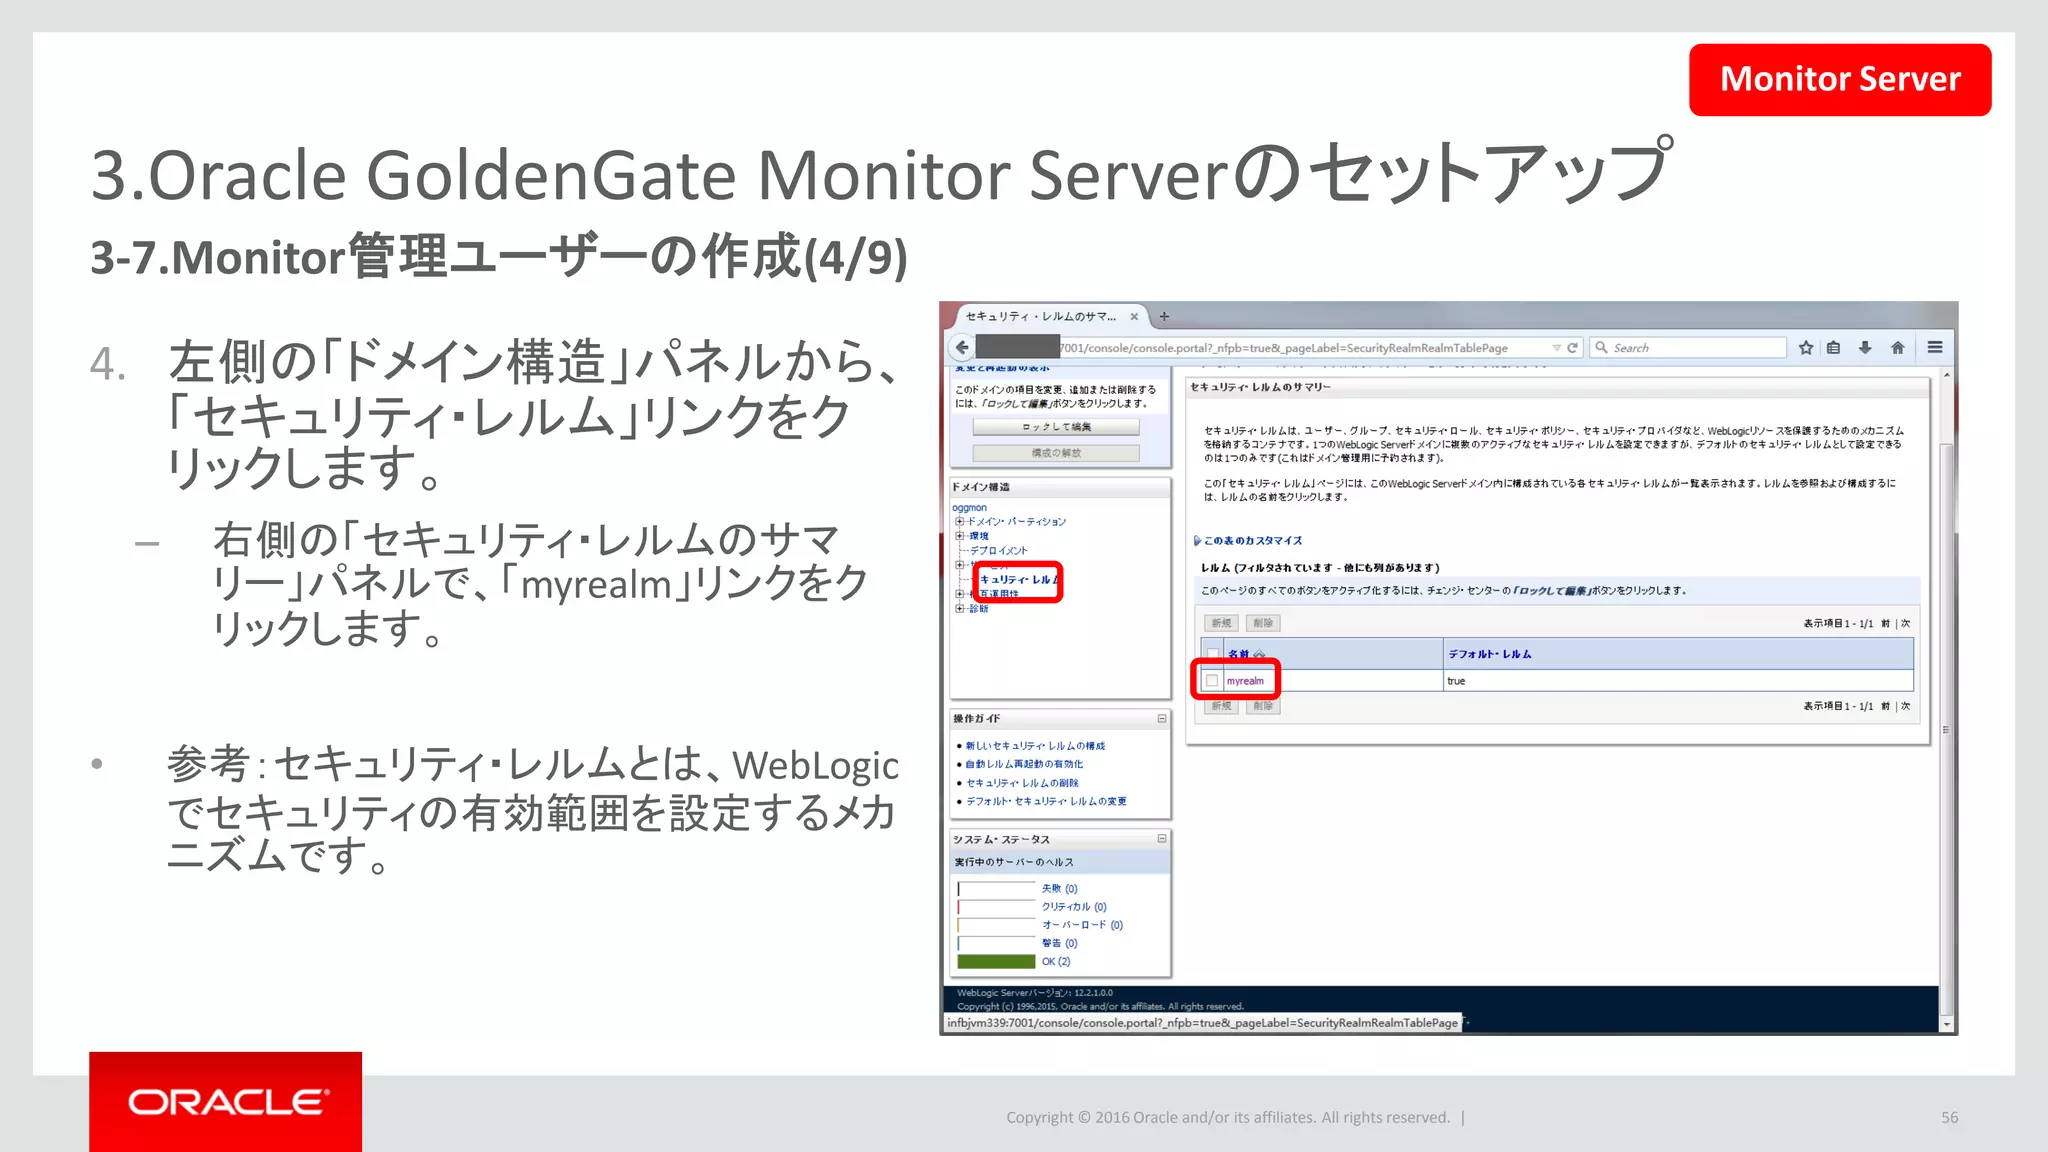Click the OK (2) health link
Viewport: 2048px width, 1152px height.
tap(1056, 961)
